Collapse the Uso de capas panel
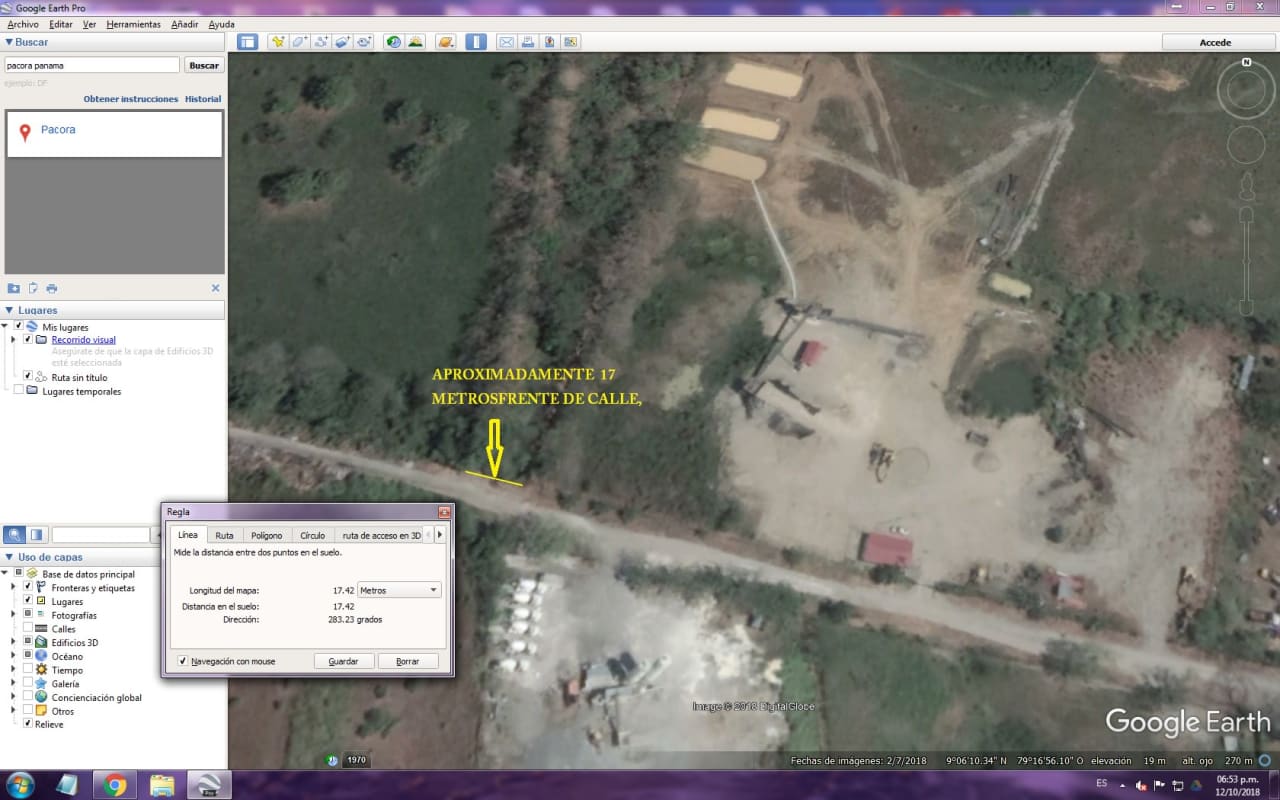Viewport: 1280px width, 800px height. pos(9,556)
